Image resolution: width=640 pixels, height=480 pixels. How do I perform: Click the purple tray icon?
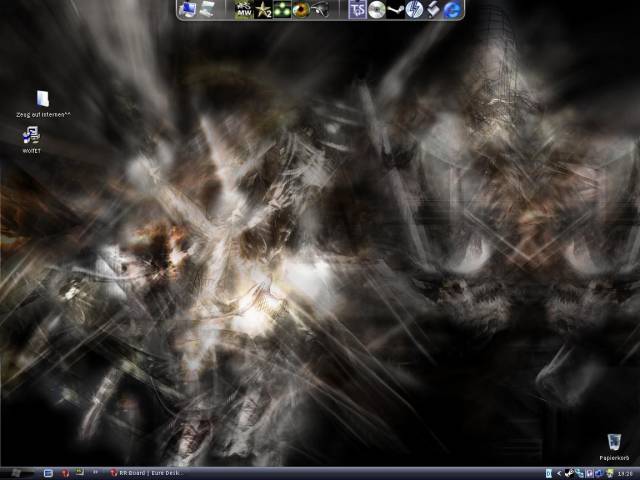(x=590, y=473)
